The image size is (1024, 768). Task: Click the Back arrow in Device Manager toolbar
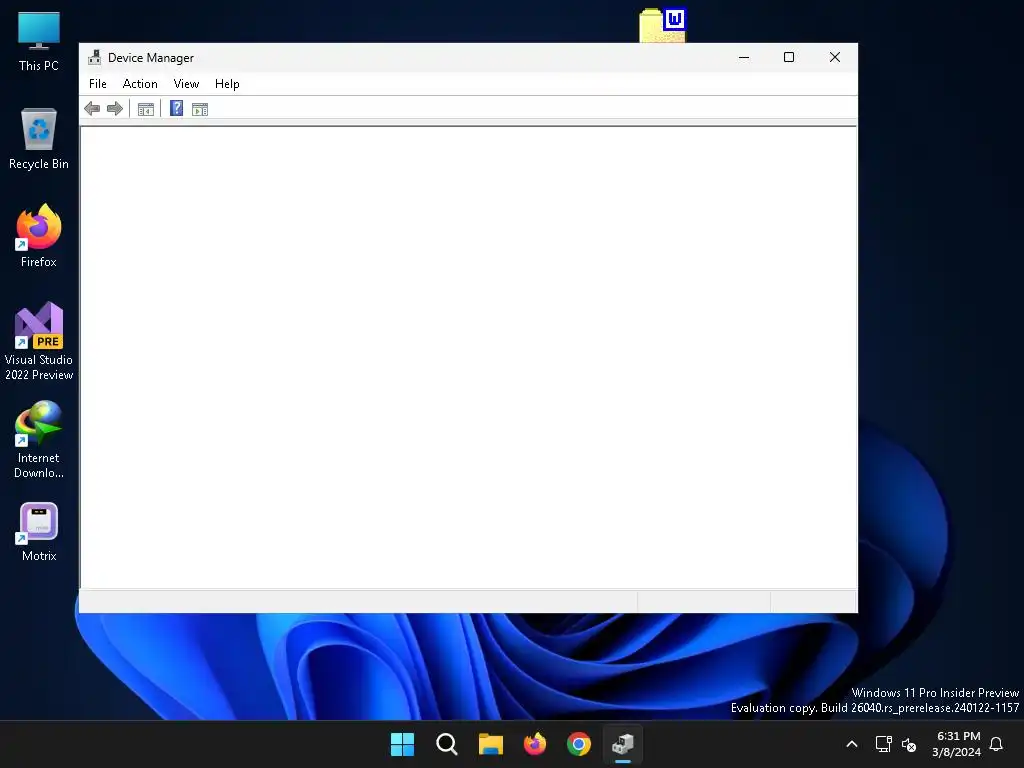click(92, 109)
